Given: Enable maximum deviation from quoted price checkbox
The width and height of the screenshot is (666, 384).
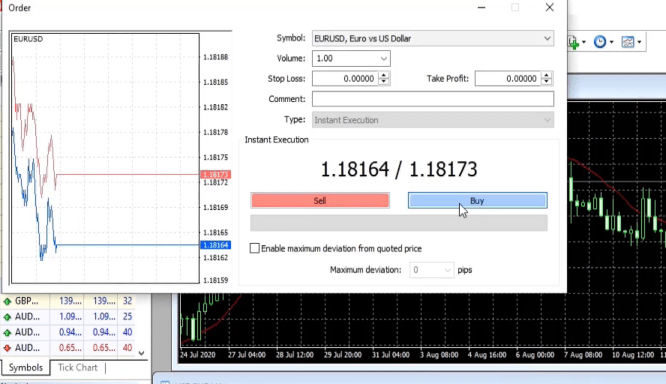Looking at the screenshot, I should [x=254, y=248].
